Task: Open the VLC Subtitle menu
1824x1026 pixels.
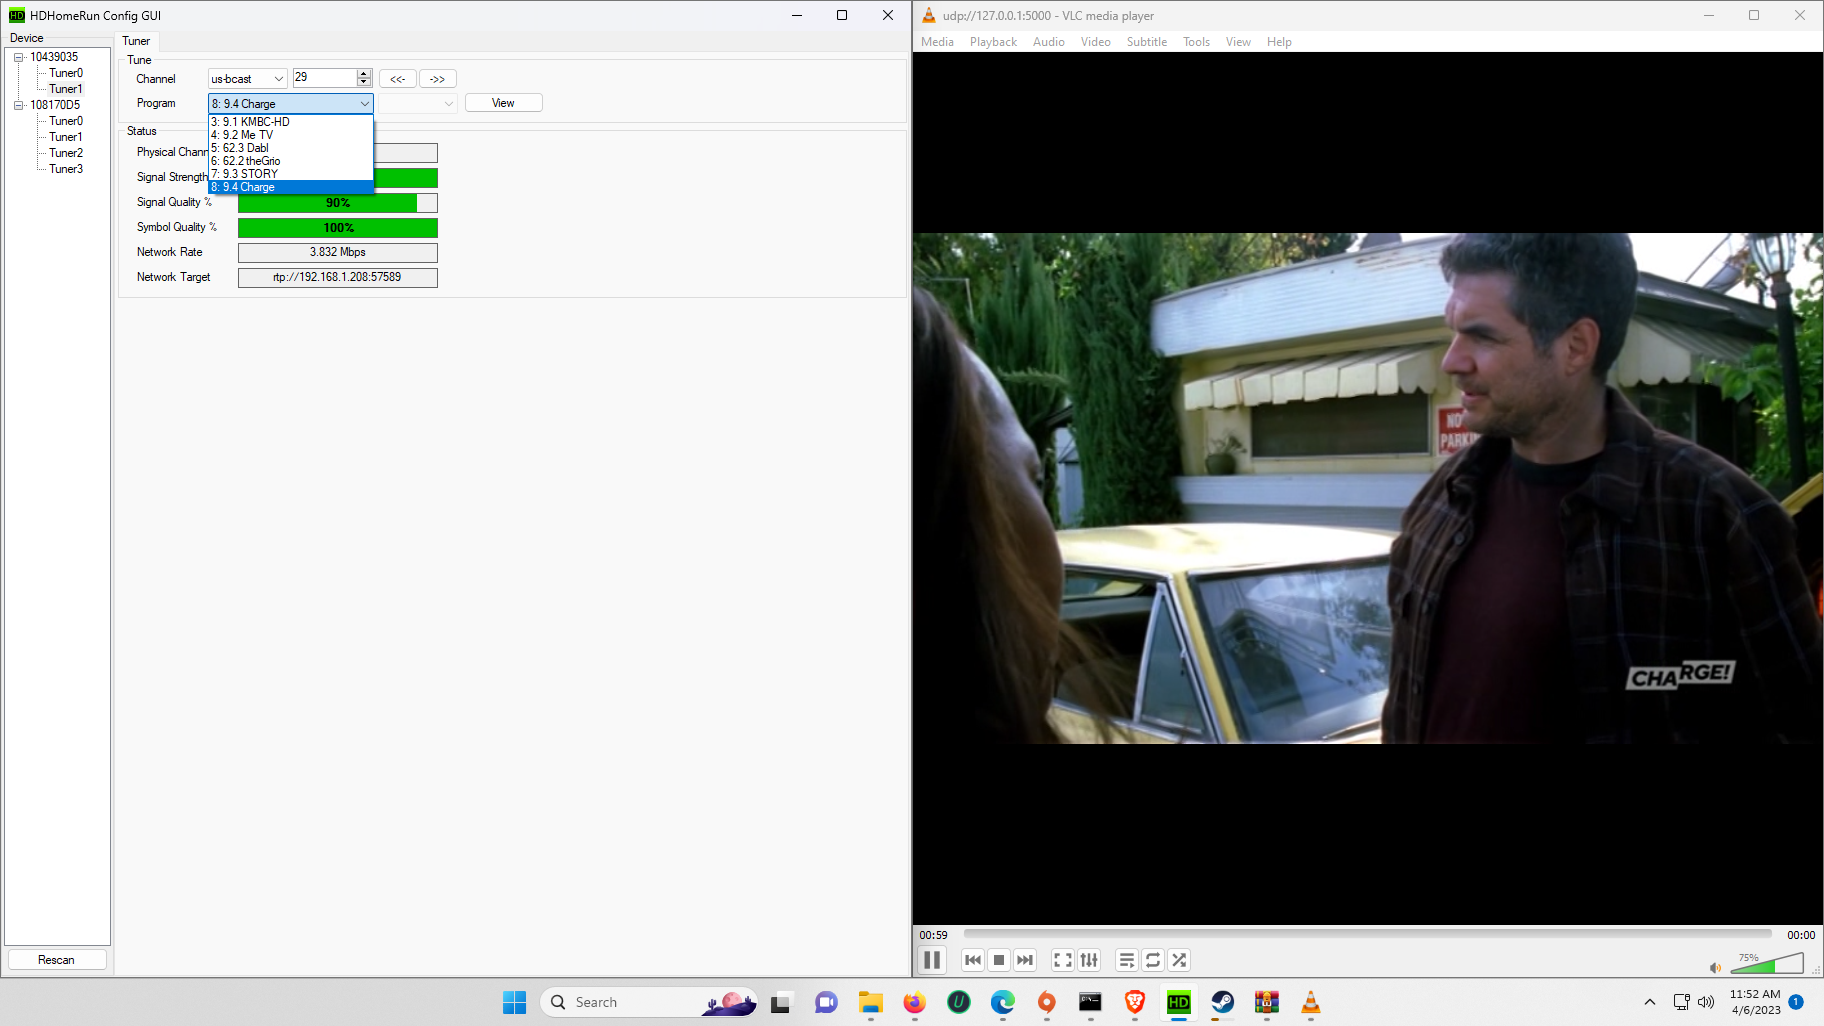Action: (1146, 42)
